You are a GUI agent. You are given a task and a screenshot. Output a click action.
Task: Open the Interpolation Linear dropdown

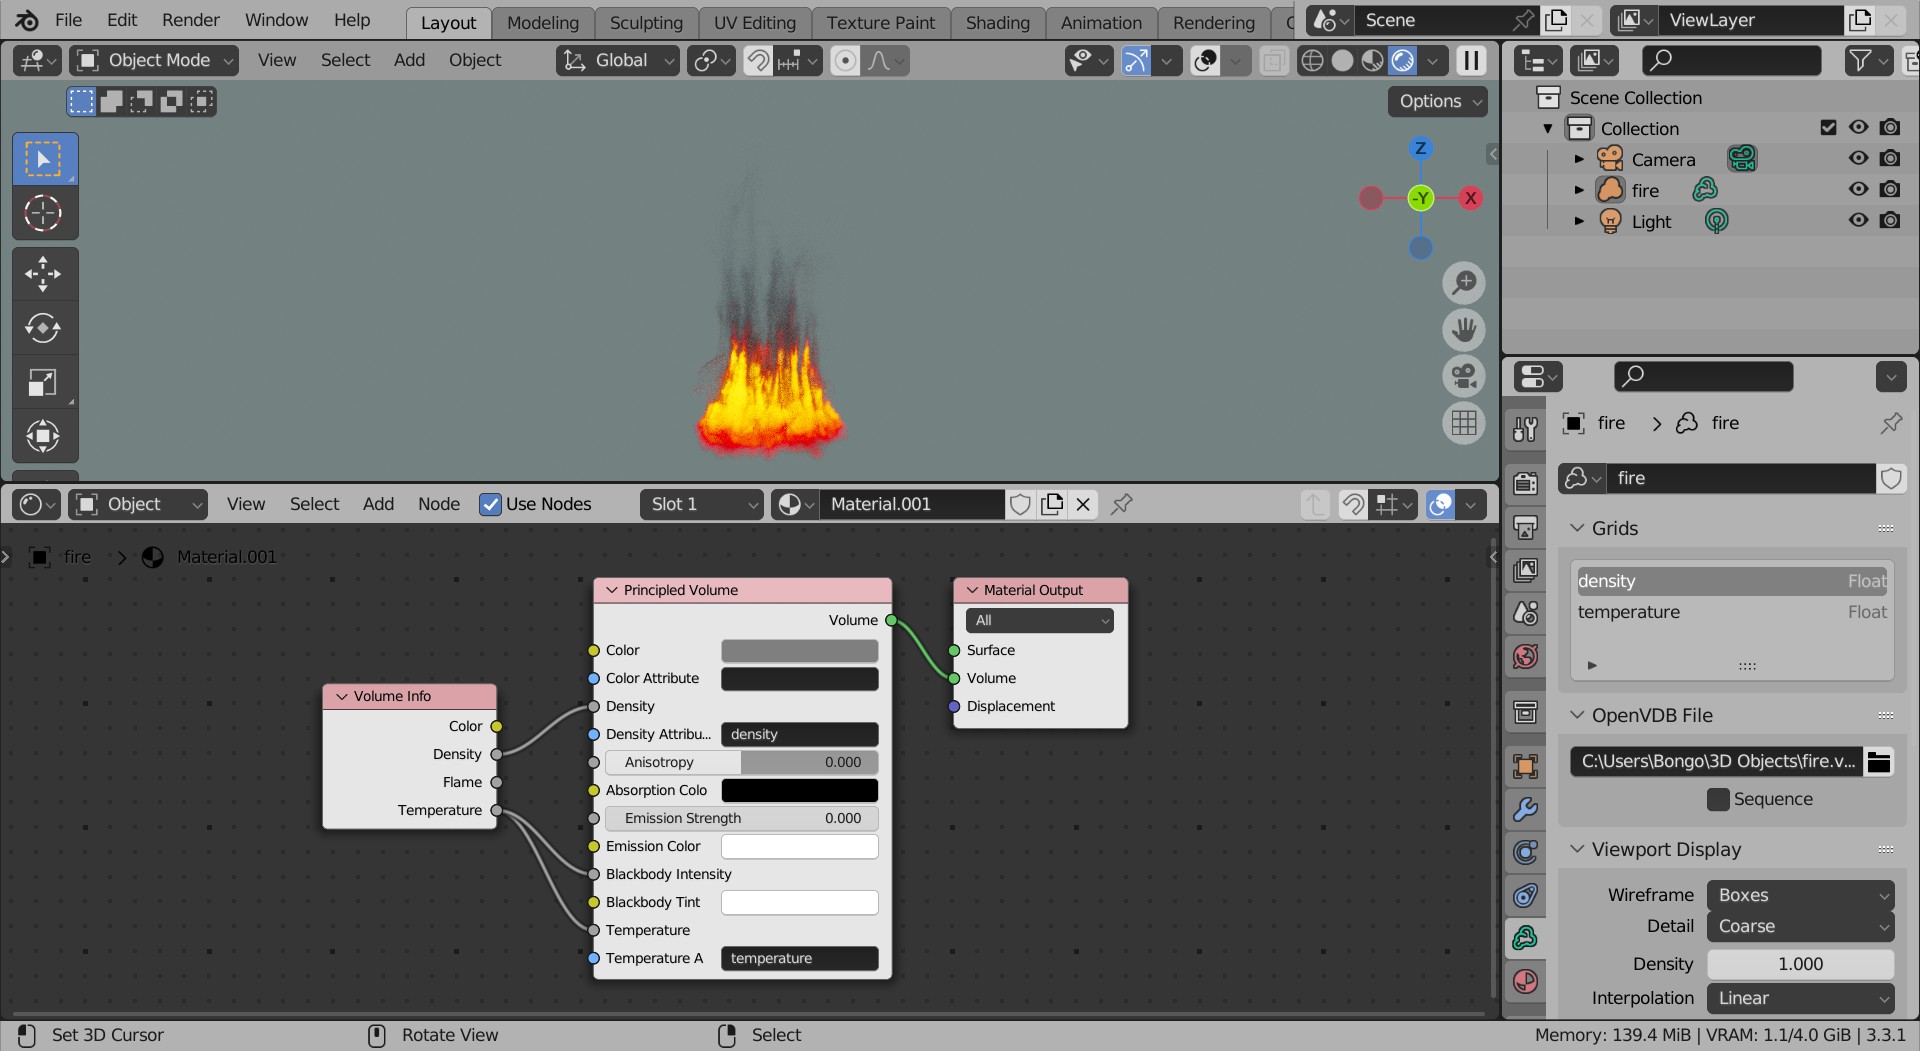pyautogui.click(x=1800, y=998)
